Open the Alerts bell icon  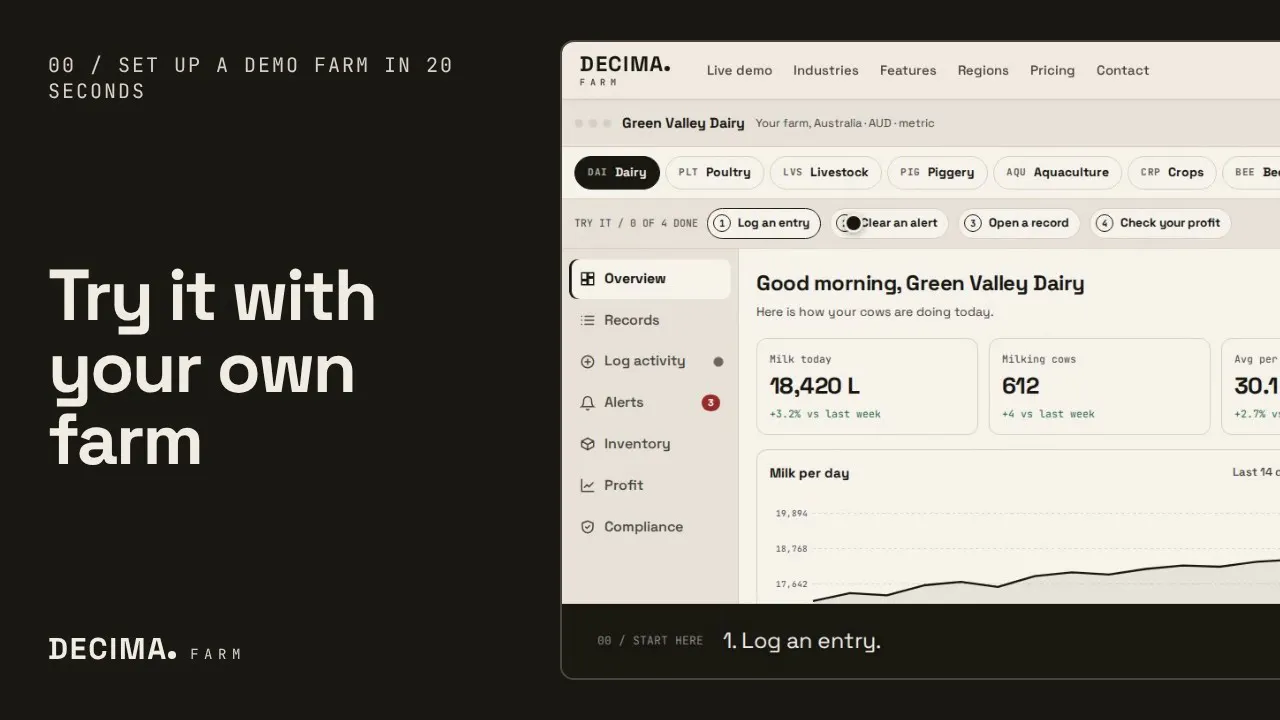point(587,403)
